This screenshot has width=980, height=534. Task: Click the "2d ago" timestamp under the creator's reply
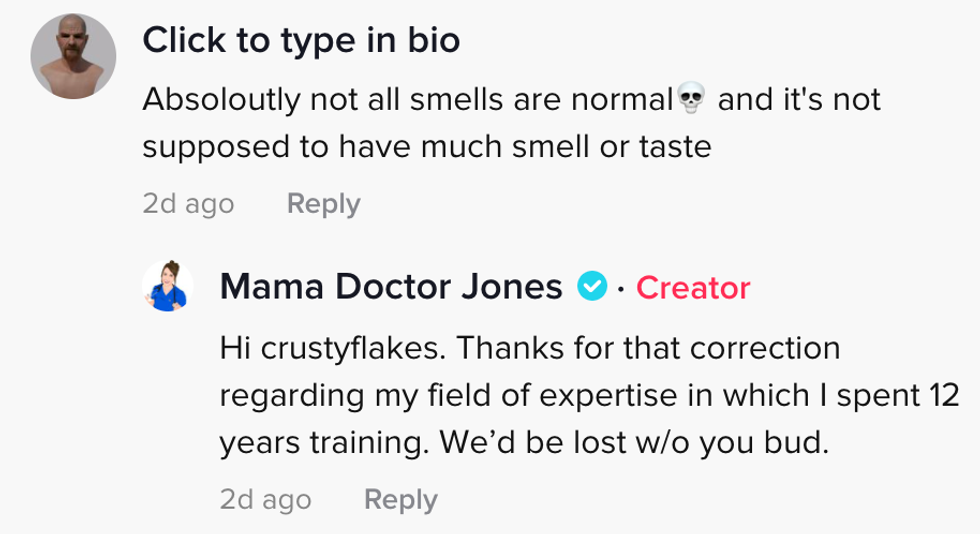265,499
